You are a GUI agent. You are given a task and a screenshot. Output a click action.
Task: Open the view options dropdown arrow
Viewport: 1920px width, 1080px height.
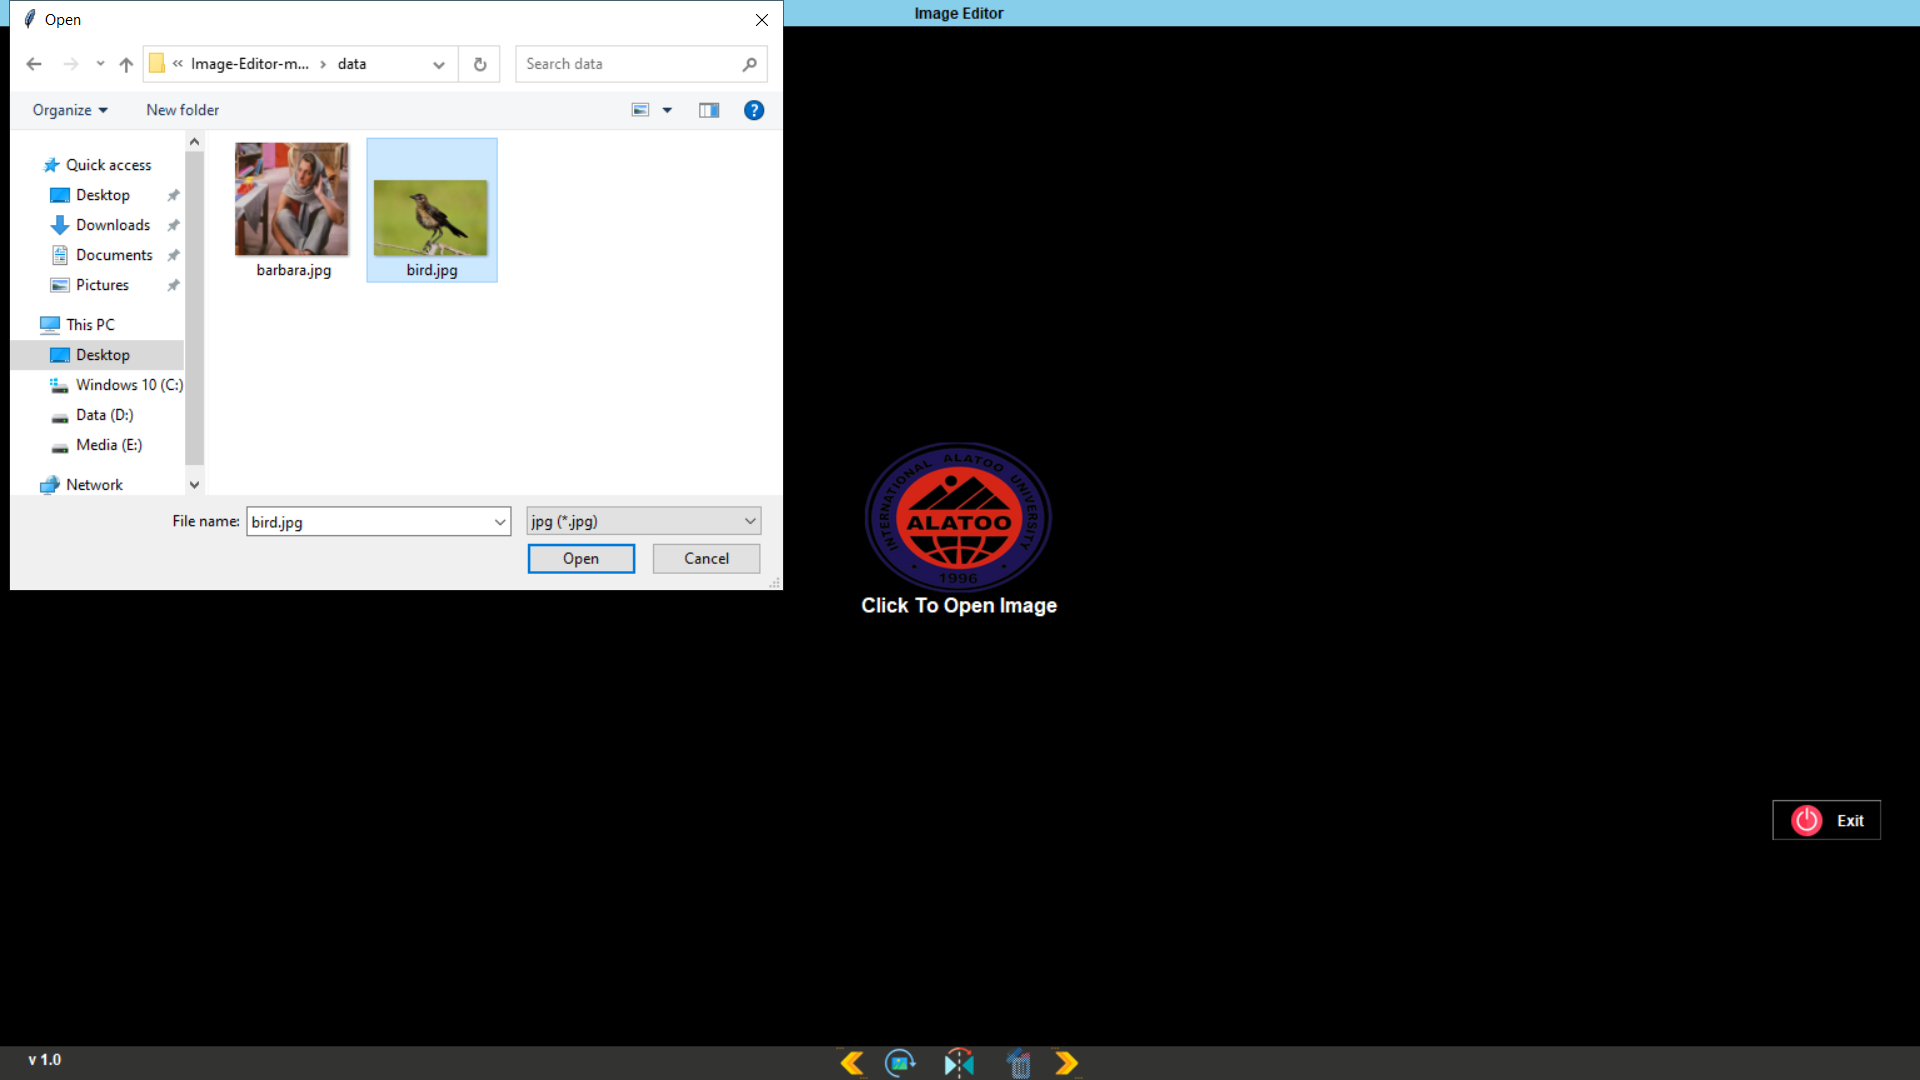(667, 110)
